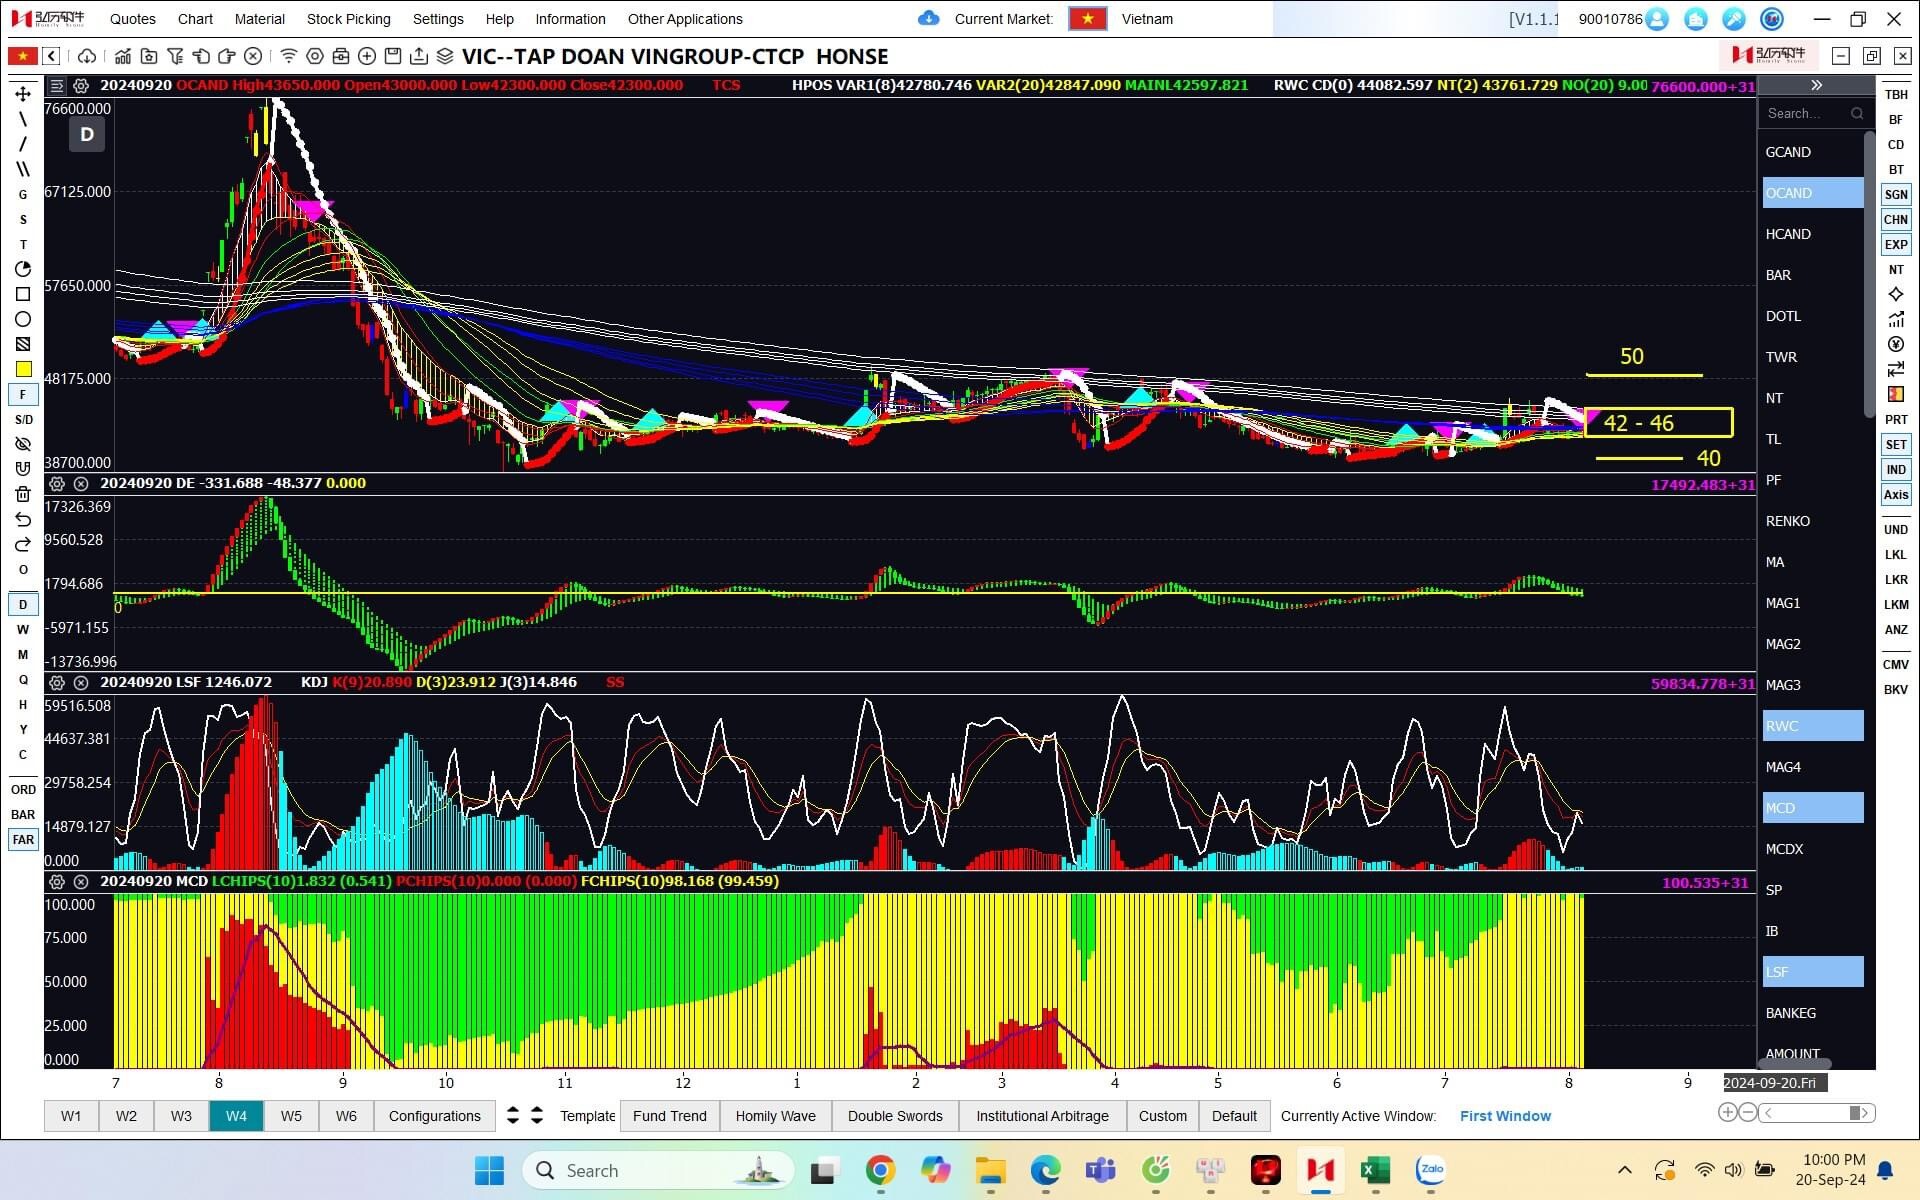
Task: Toggle the FAR button in left toolbar
Action: 23,839
